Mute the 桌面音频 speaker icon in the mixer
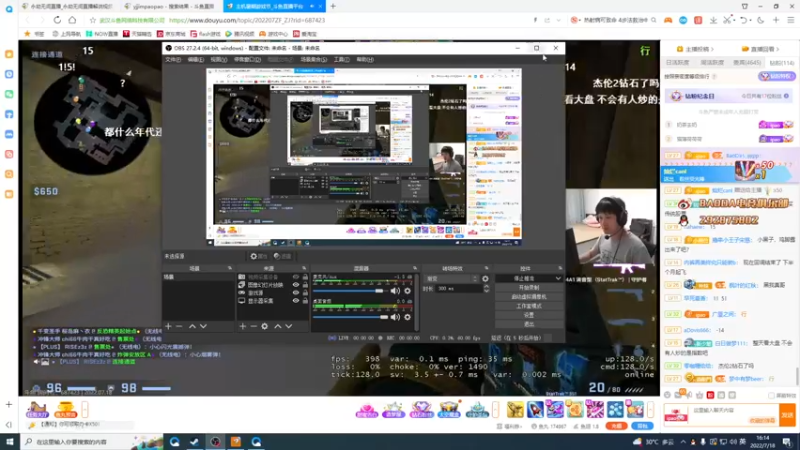Viewport: 800px width, 450px height. [395, 317]
